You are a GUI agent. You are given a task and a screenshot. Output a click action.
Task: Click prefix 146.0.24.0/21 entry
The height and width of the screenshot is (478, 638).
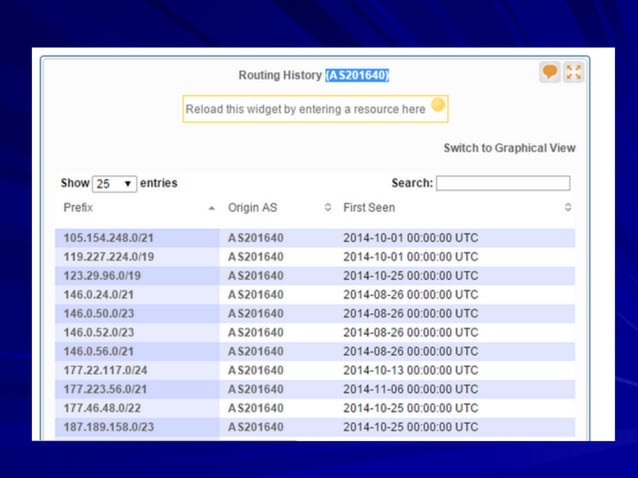pyautogui.click(x=99, y=295)
